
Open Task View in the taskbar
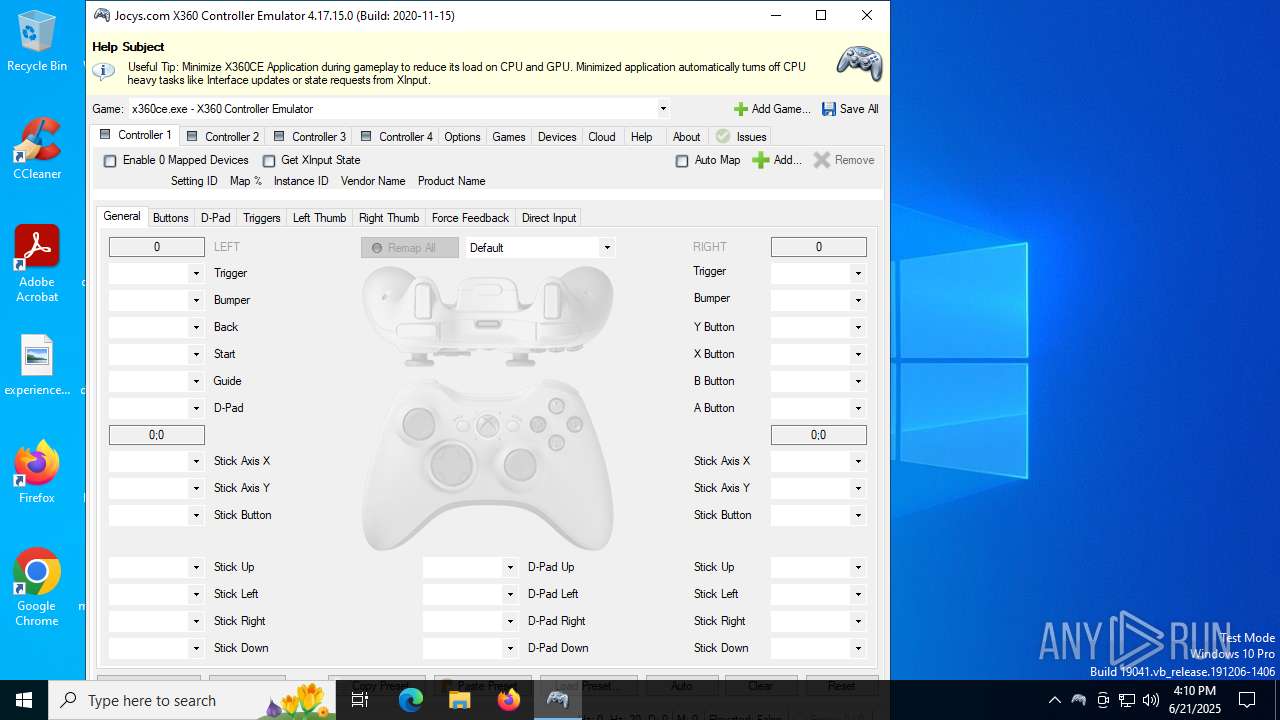(x=360, y=700)
